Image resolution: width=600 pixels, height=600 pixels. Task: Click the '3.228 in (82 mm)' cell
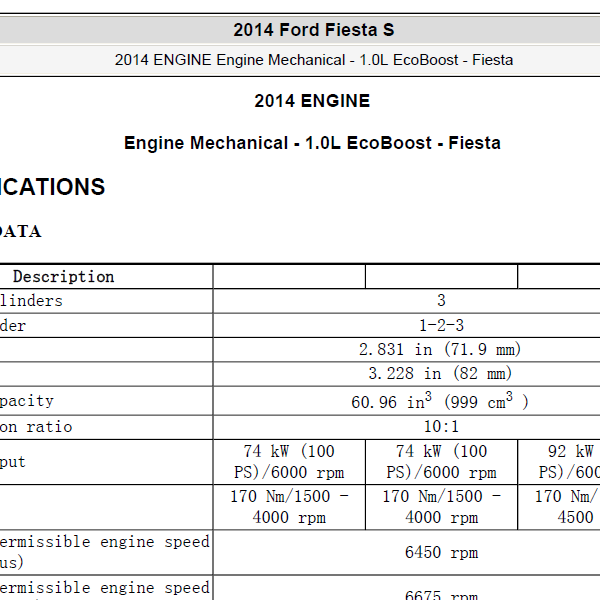point(440,373)
